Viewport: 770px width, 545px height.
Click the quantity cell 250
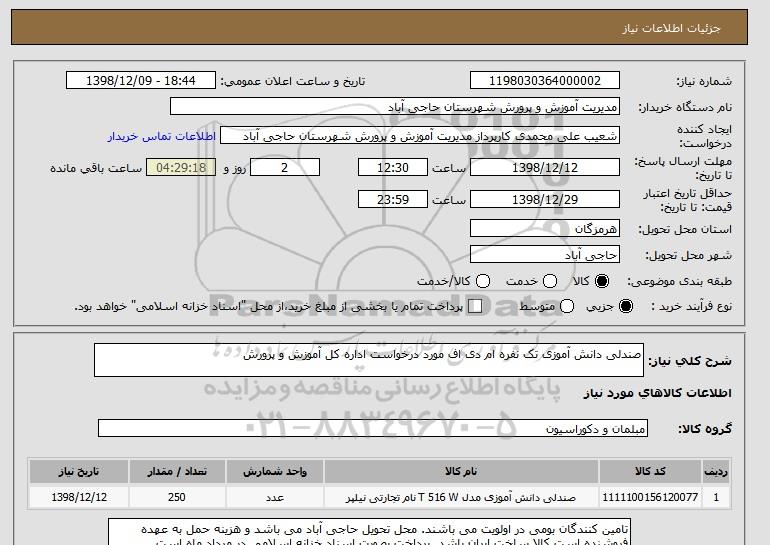[x=177, y=497]
